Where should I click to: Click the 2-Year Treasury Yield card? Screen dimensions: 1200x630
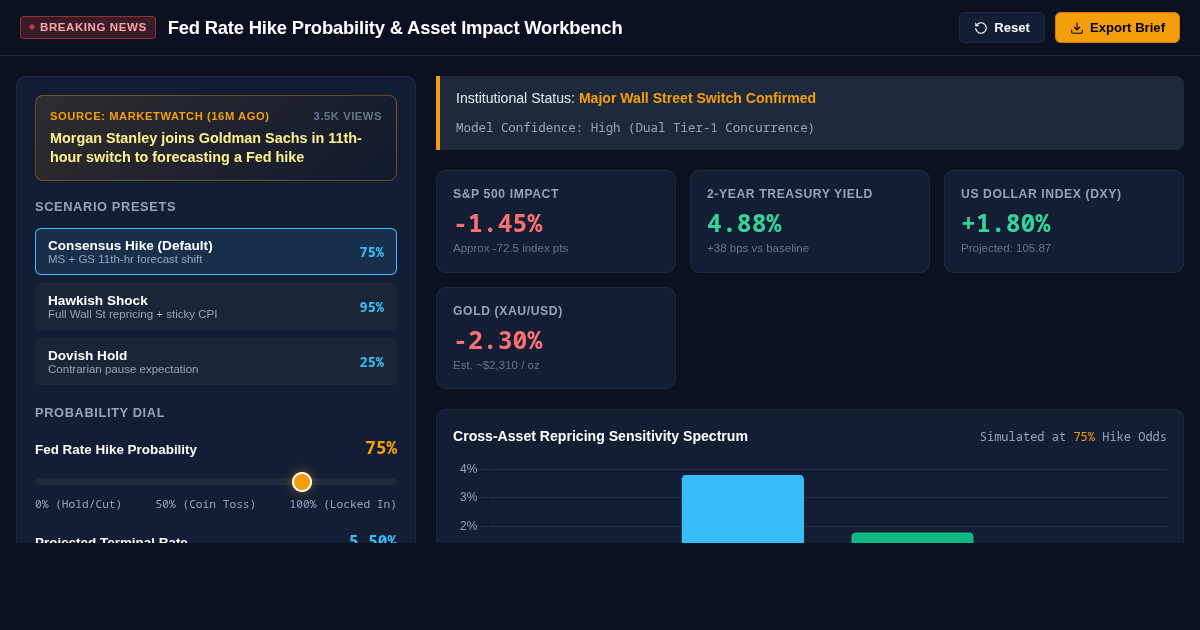coord(810,221)
